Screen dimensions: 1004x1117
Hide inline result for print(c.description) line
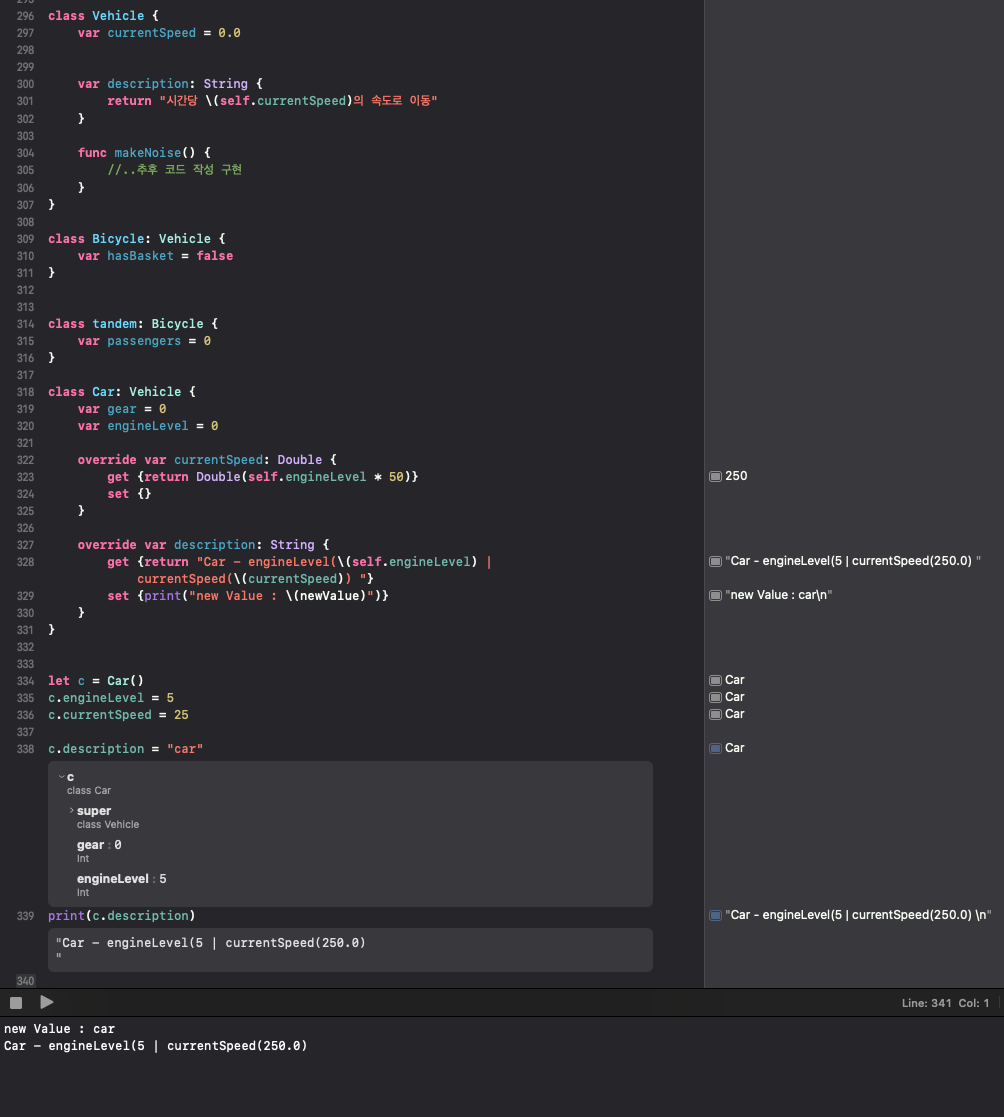pos(715,915)
